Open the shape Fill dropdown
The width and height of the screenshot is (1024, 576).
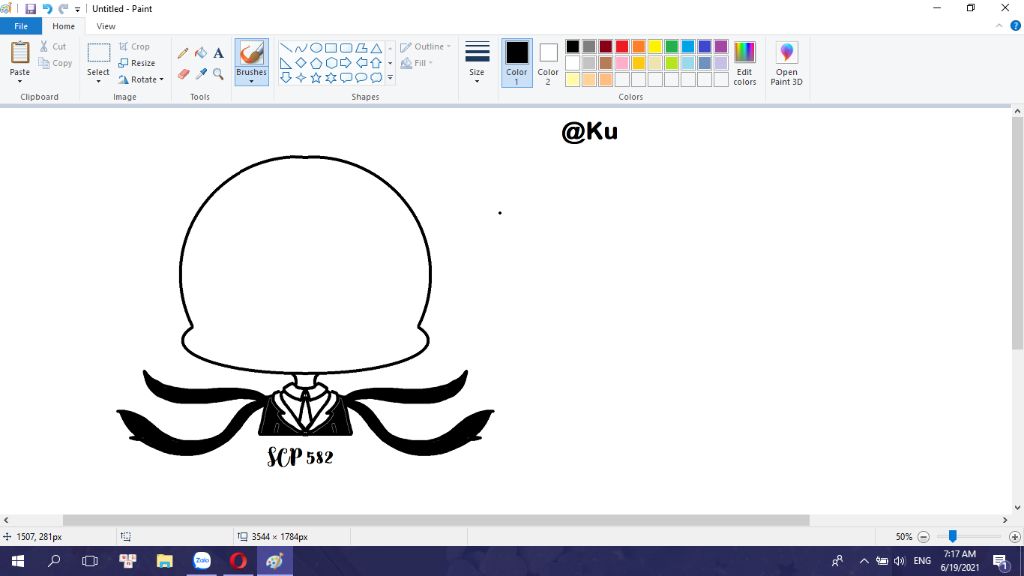tap(416, 63)
